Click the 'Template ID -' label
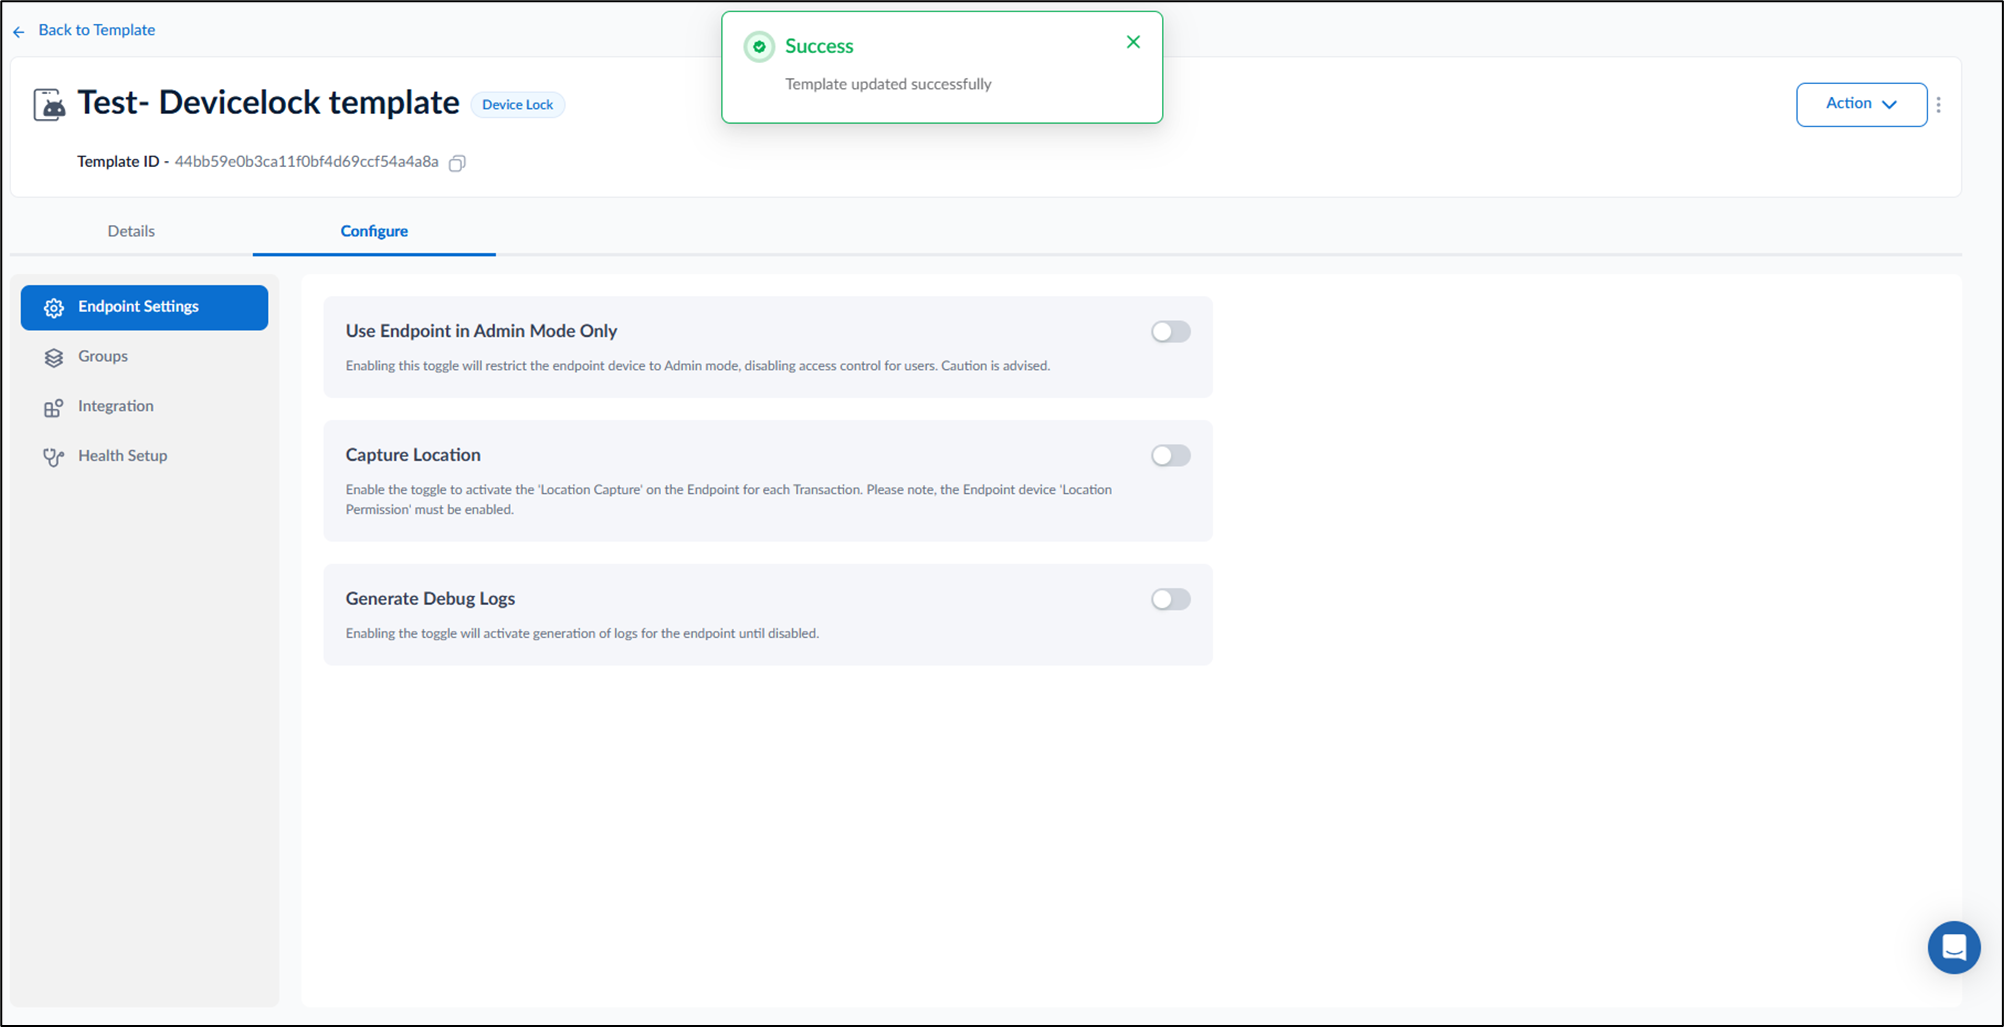Viewport: 2004px width, 1027px height. click(123, 161)
